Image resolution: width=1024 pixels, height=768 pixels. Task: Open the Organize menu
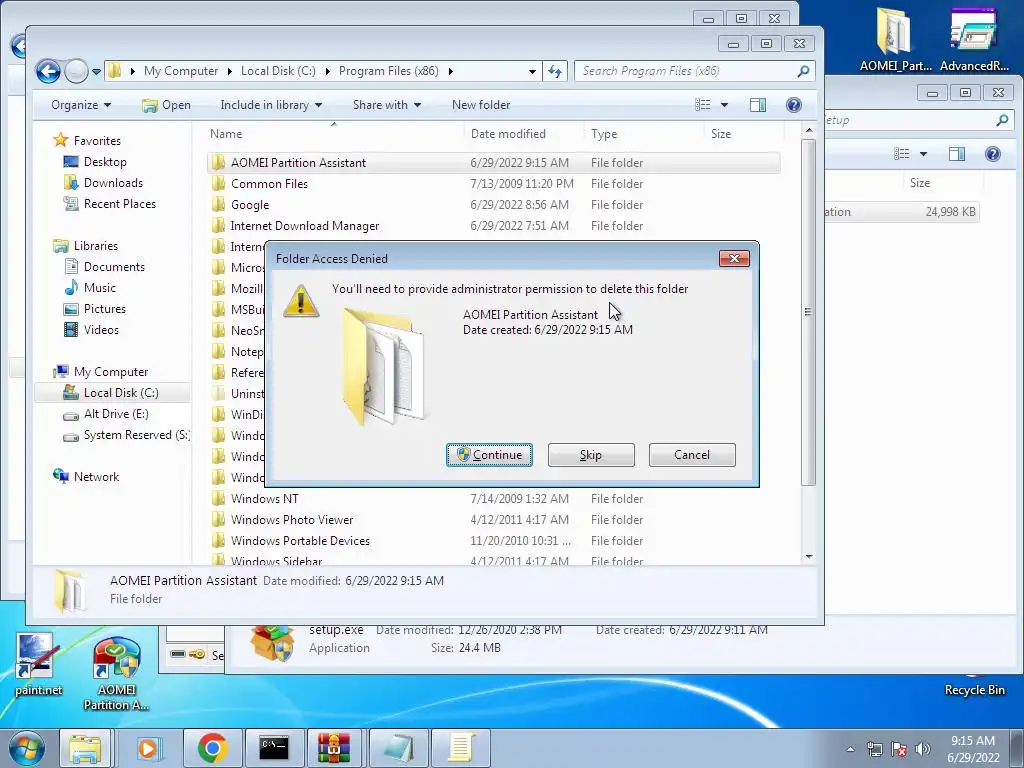[81, 105]
